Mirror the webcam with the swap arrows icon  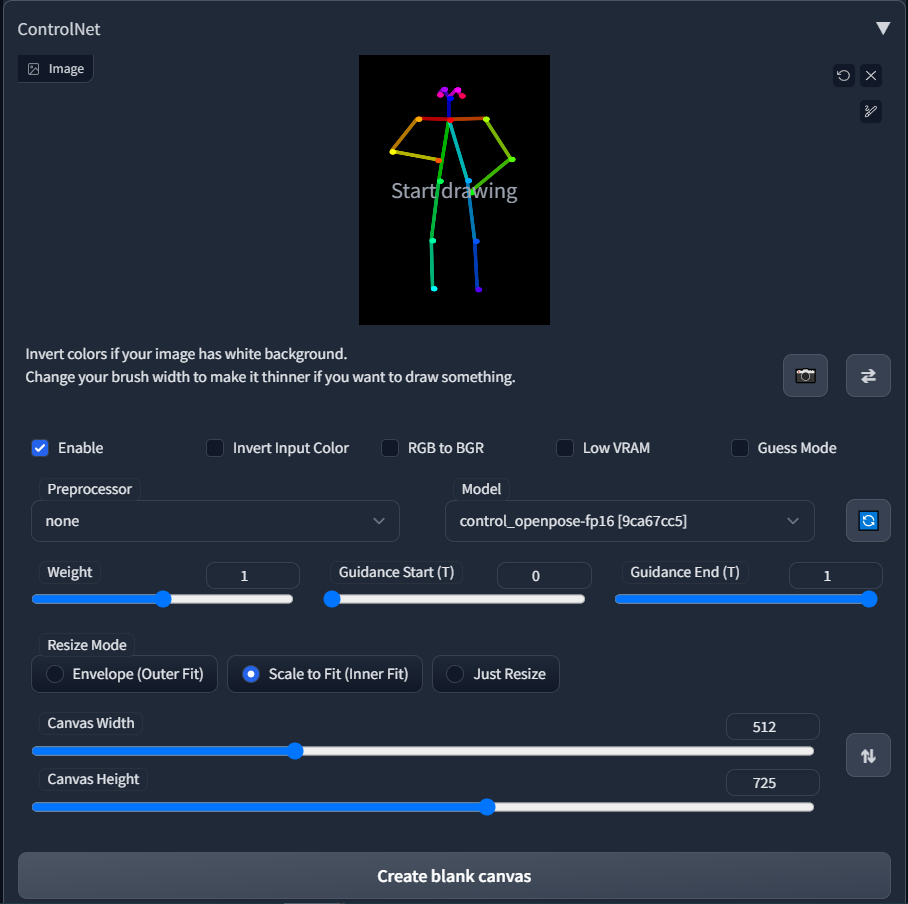[868, 375]
